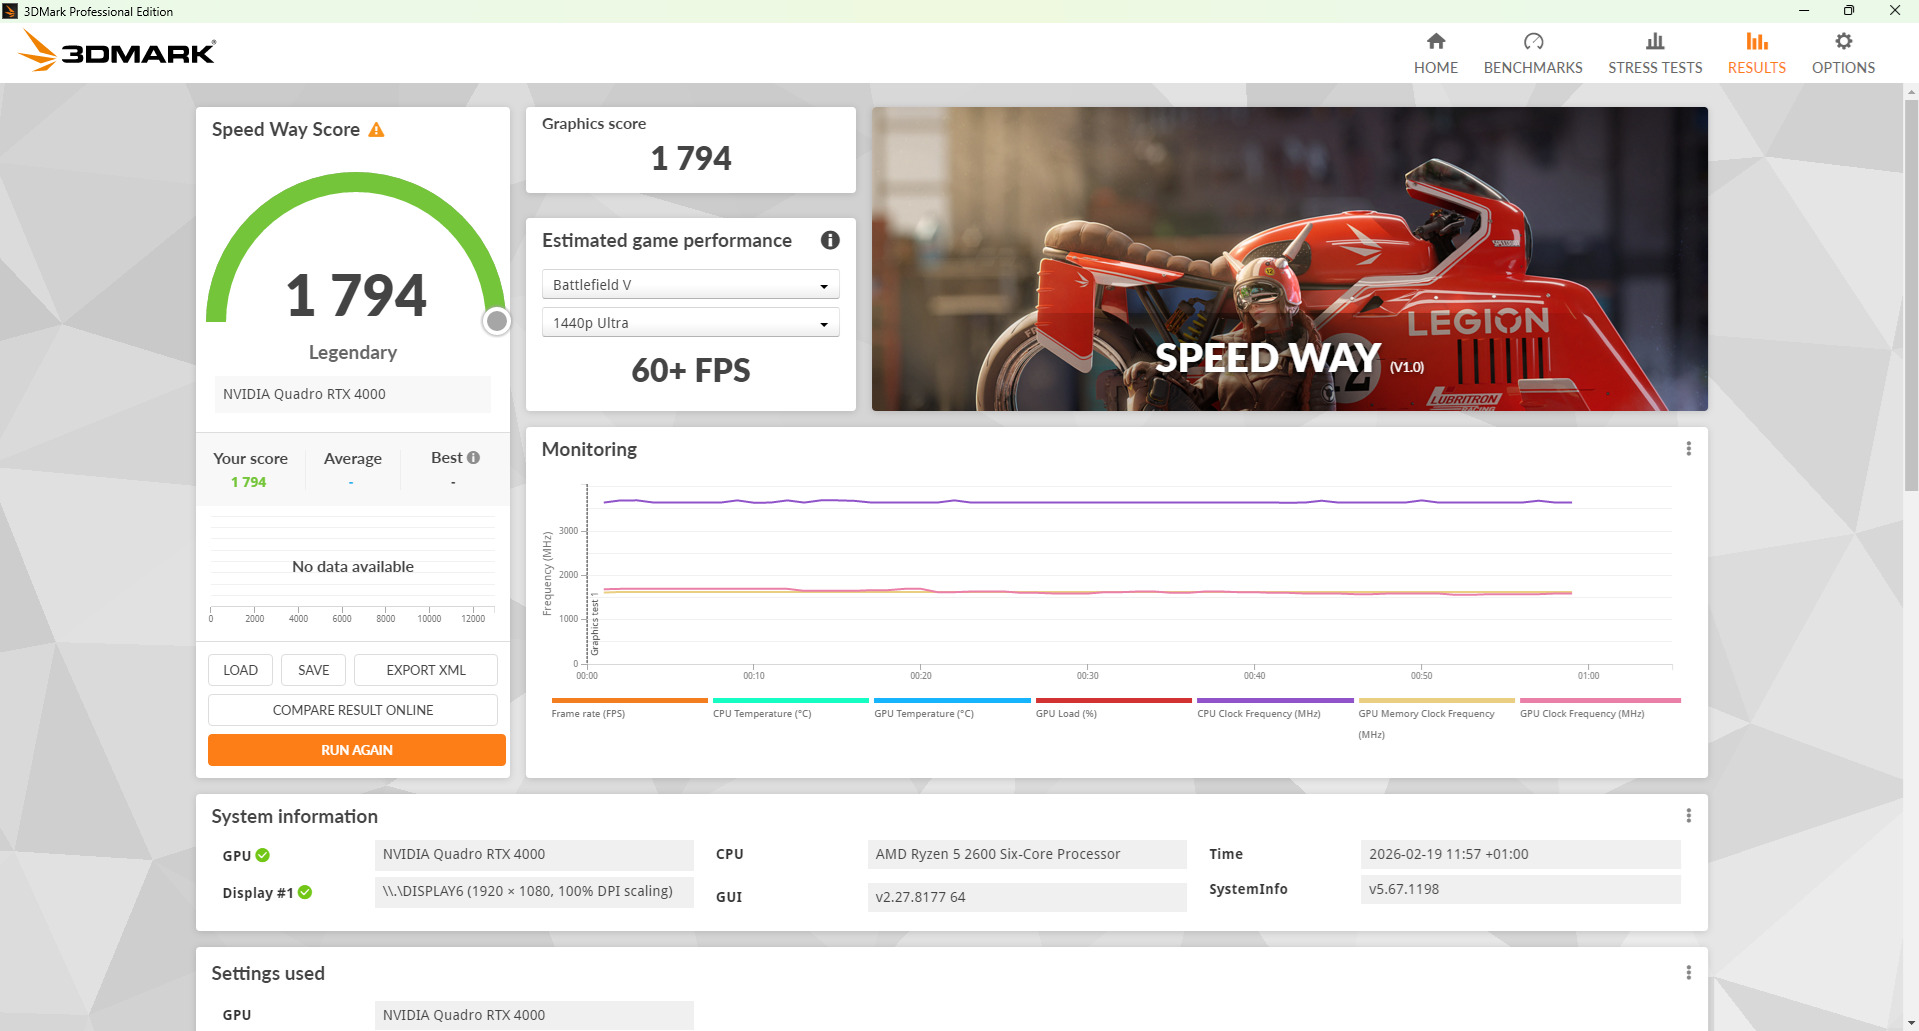
Task: Toggle the CPU Temperature legend series
Action: (x=791, y=708)
